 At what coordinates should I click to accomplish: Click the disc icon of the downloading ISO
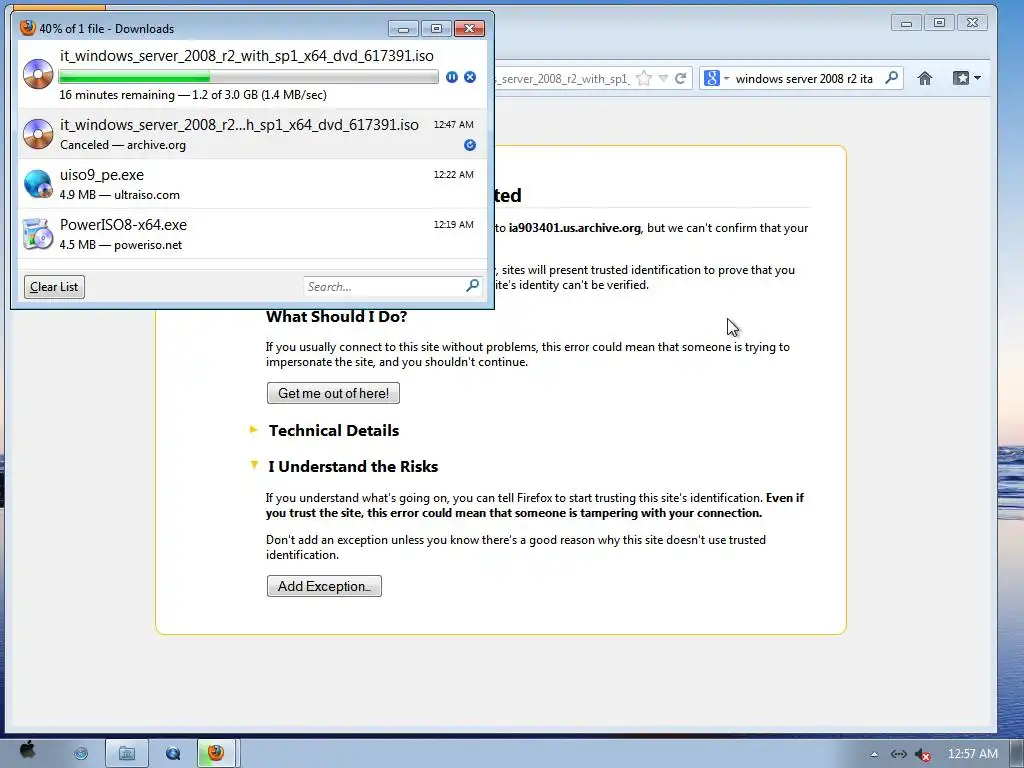point(38,74)
